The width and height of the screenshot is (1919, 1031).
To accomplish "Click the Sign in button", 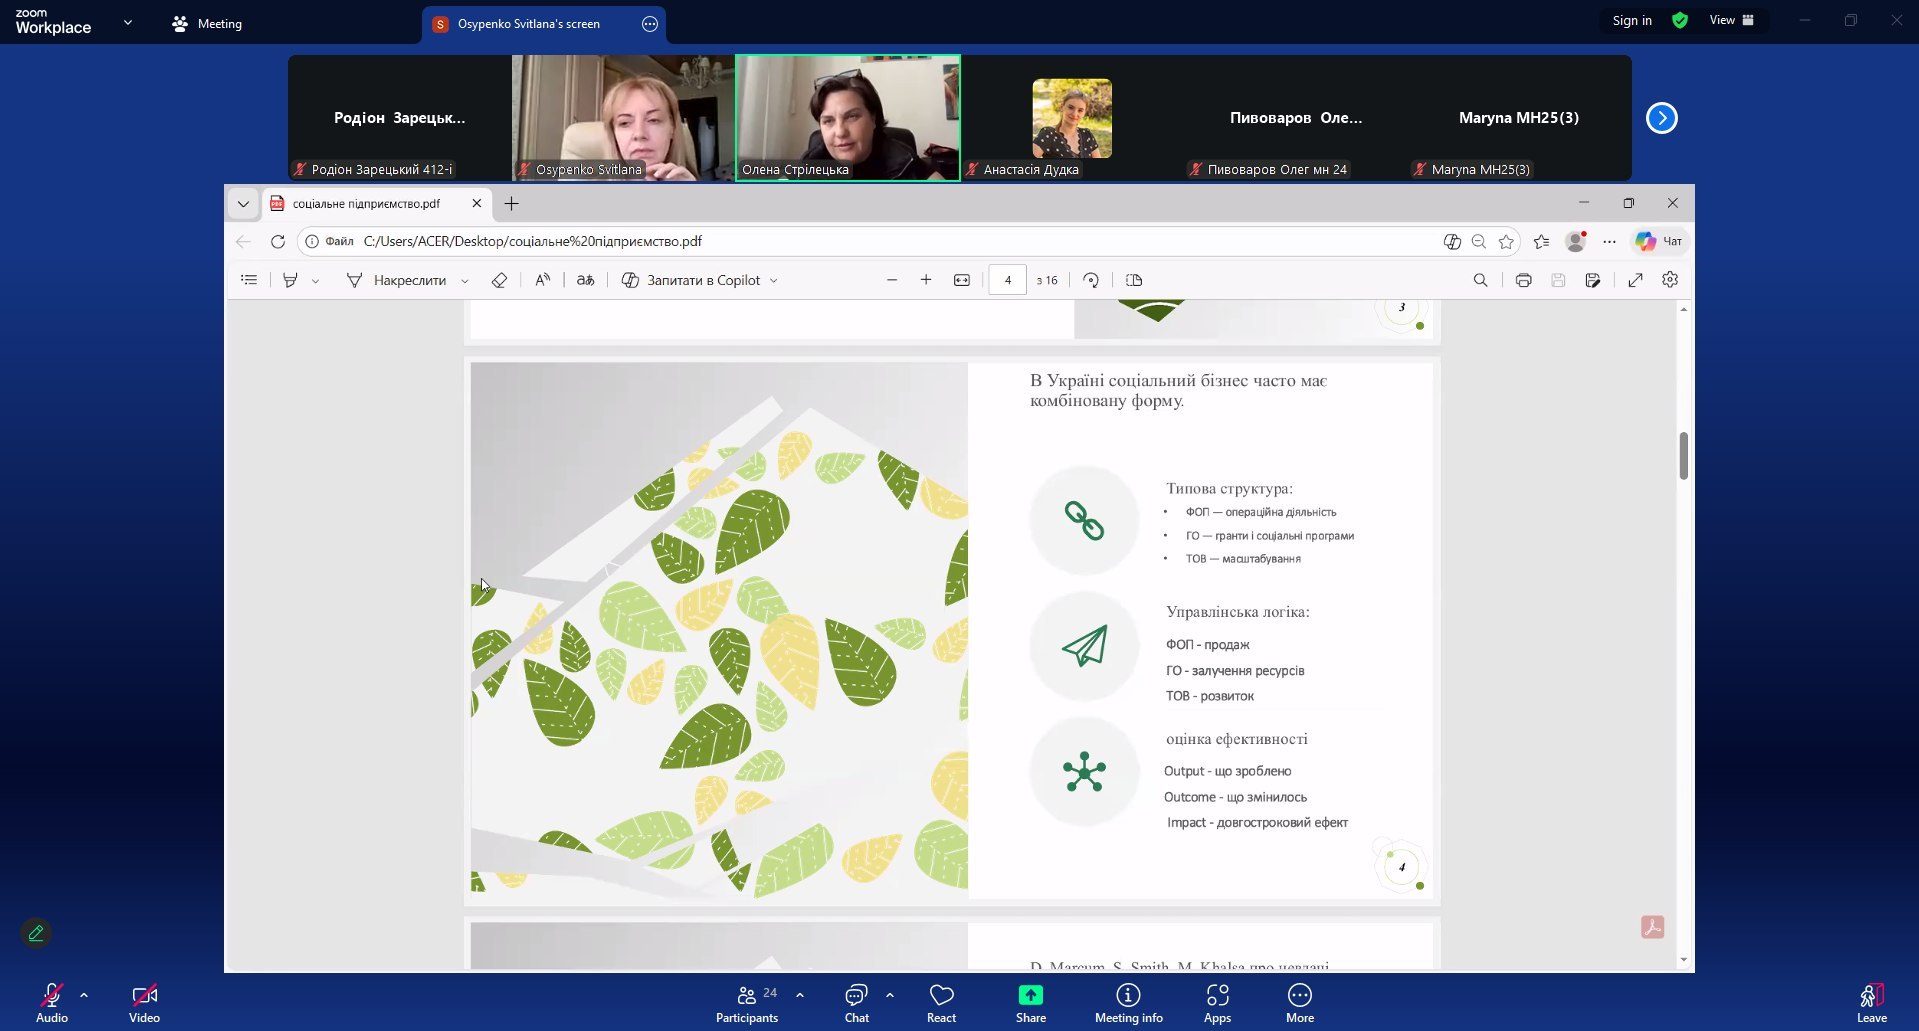I will (1631, 21).
